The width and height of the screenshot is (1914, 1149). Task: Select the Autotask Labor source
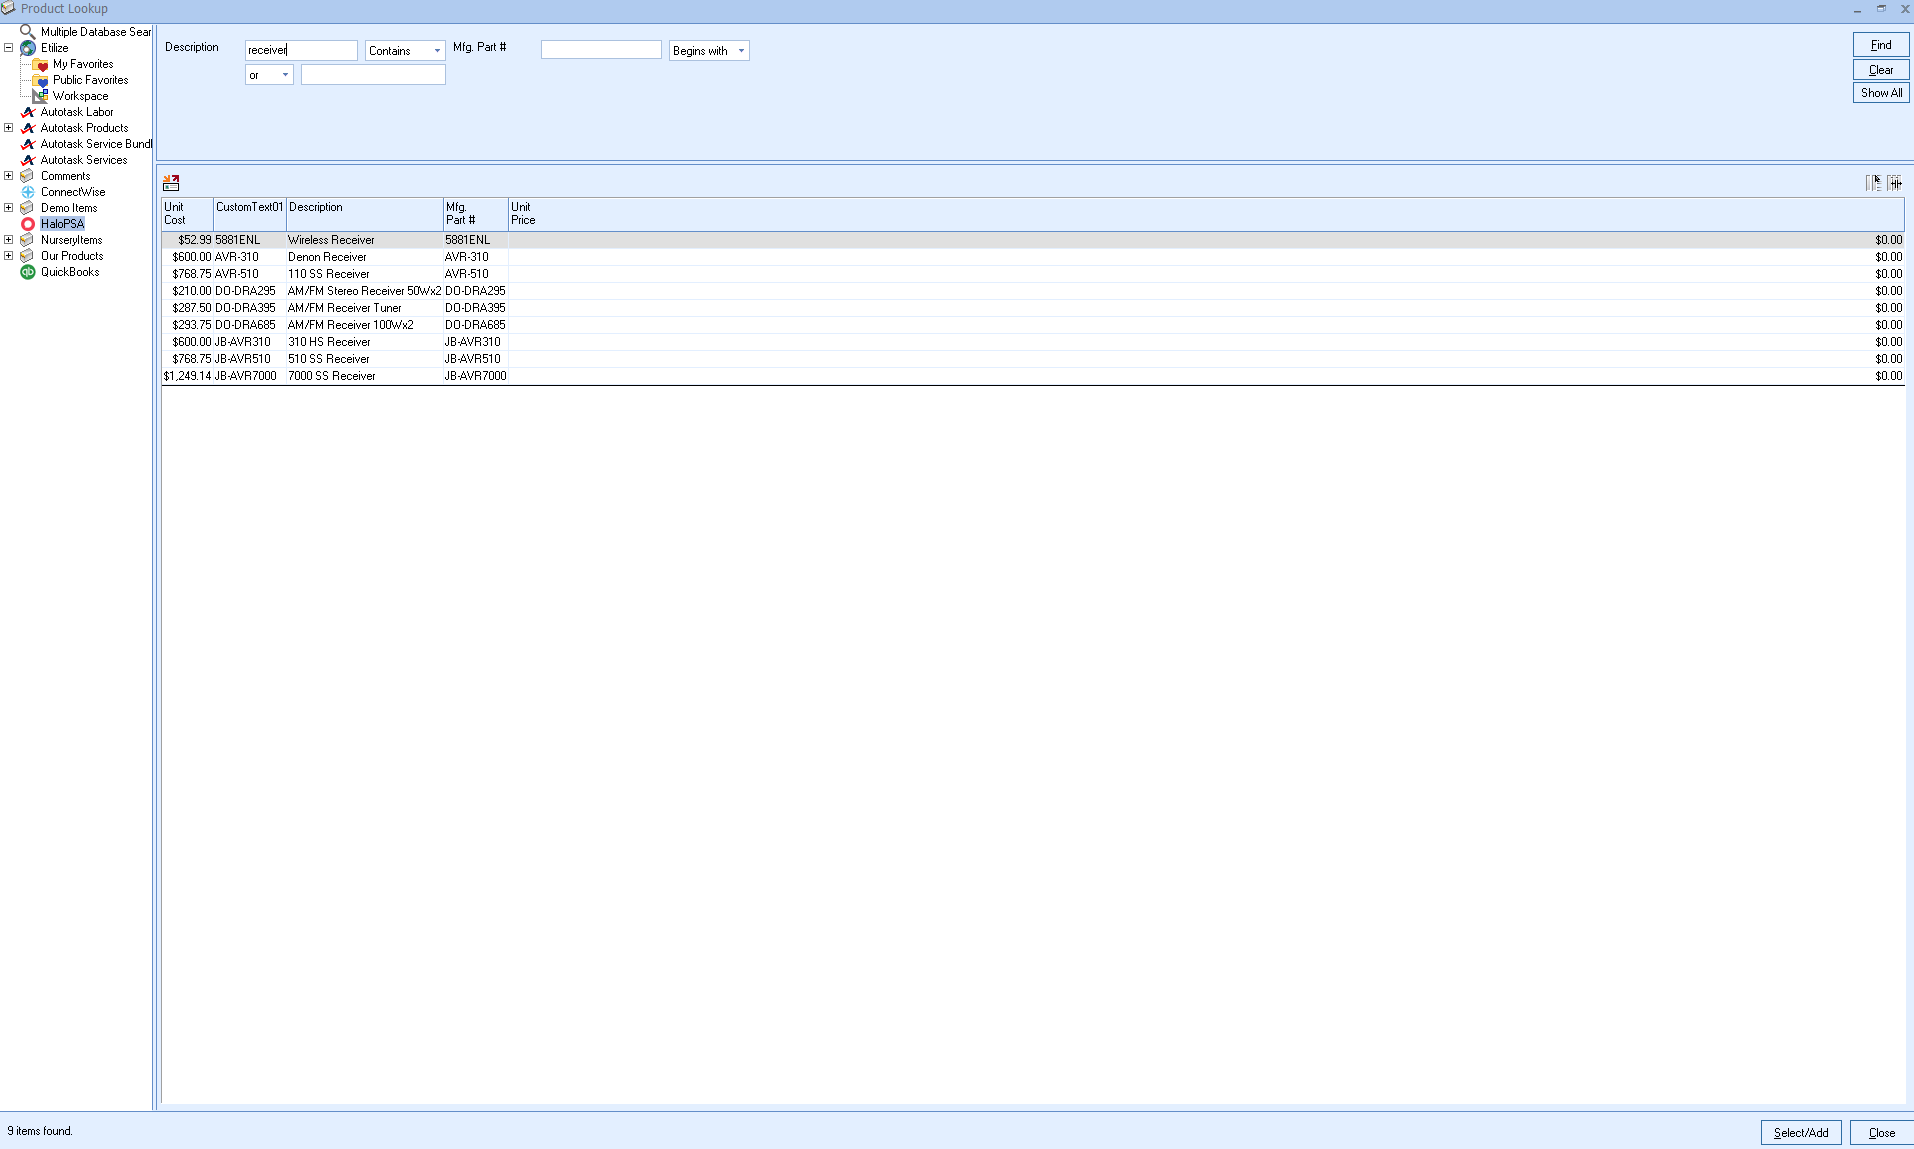tap(76, 112)
